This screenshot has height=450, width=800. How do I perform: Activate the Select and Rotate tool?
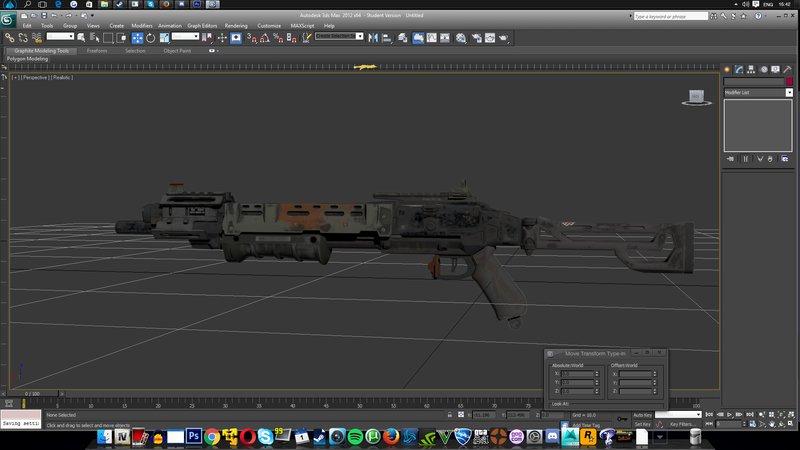(151, 37)
